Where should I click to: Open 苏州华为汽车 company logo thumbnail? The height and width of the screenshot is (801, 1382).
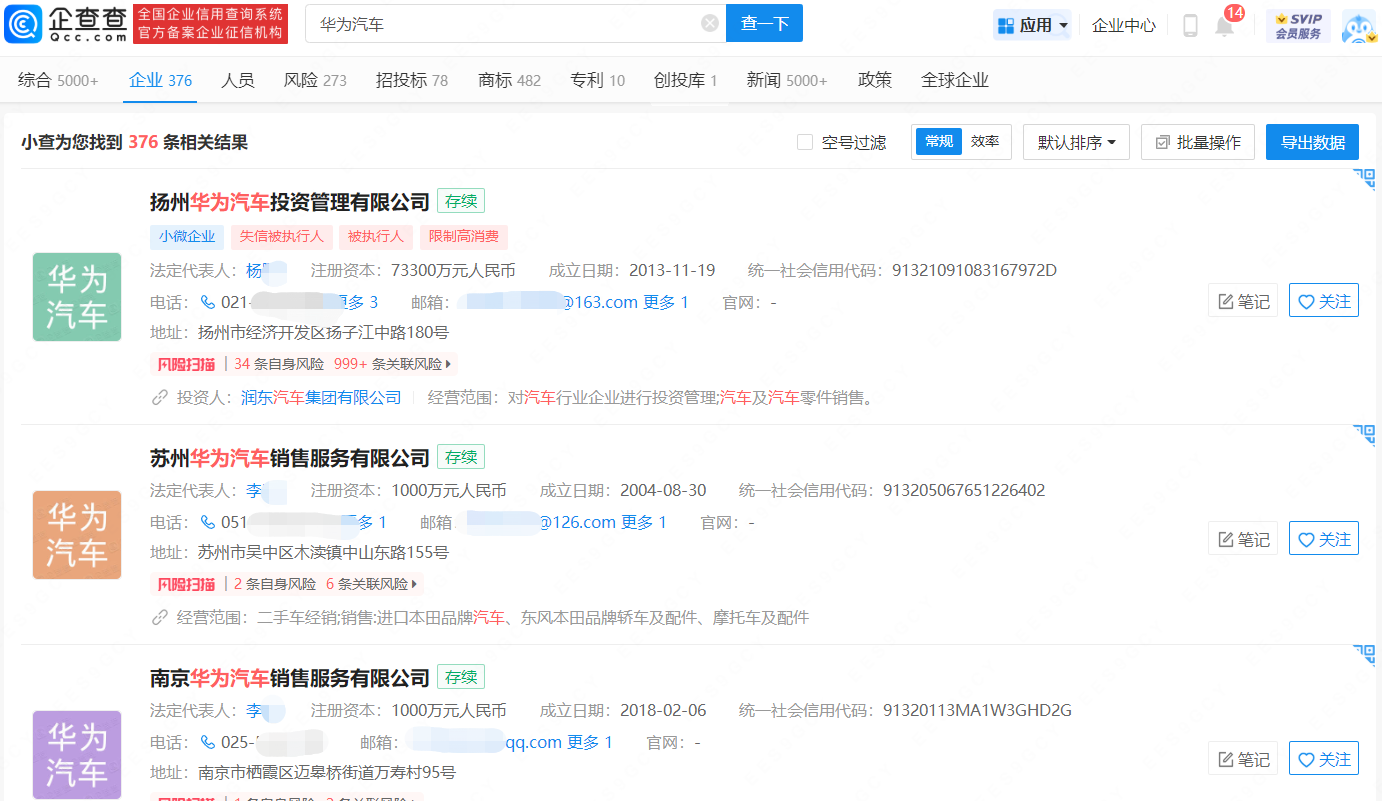coord(77,535)
